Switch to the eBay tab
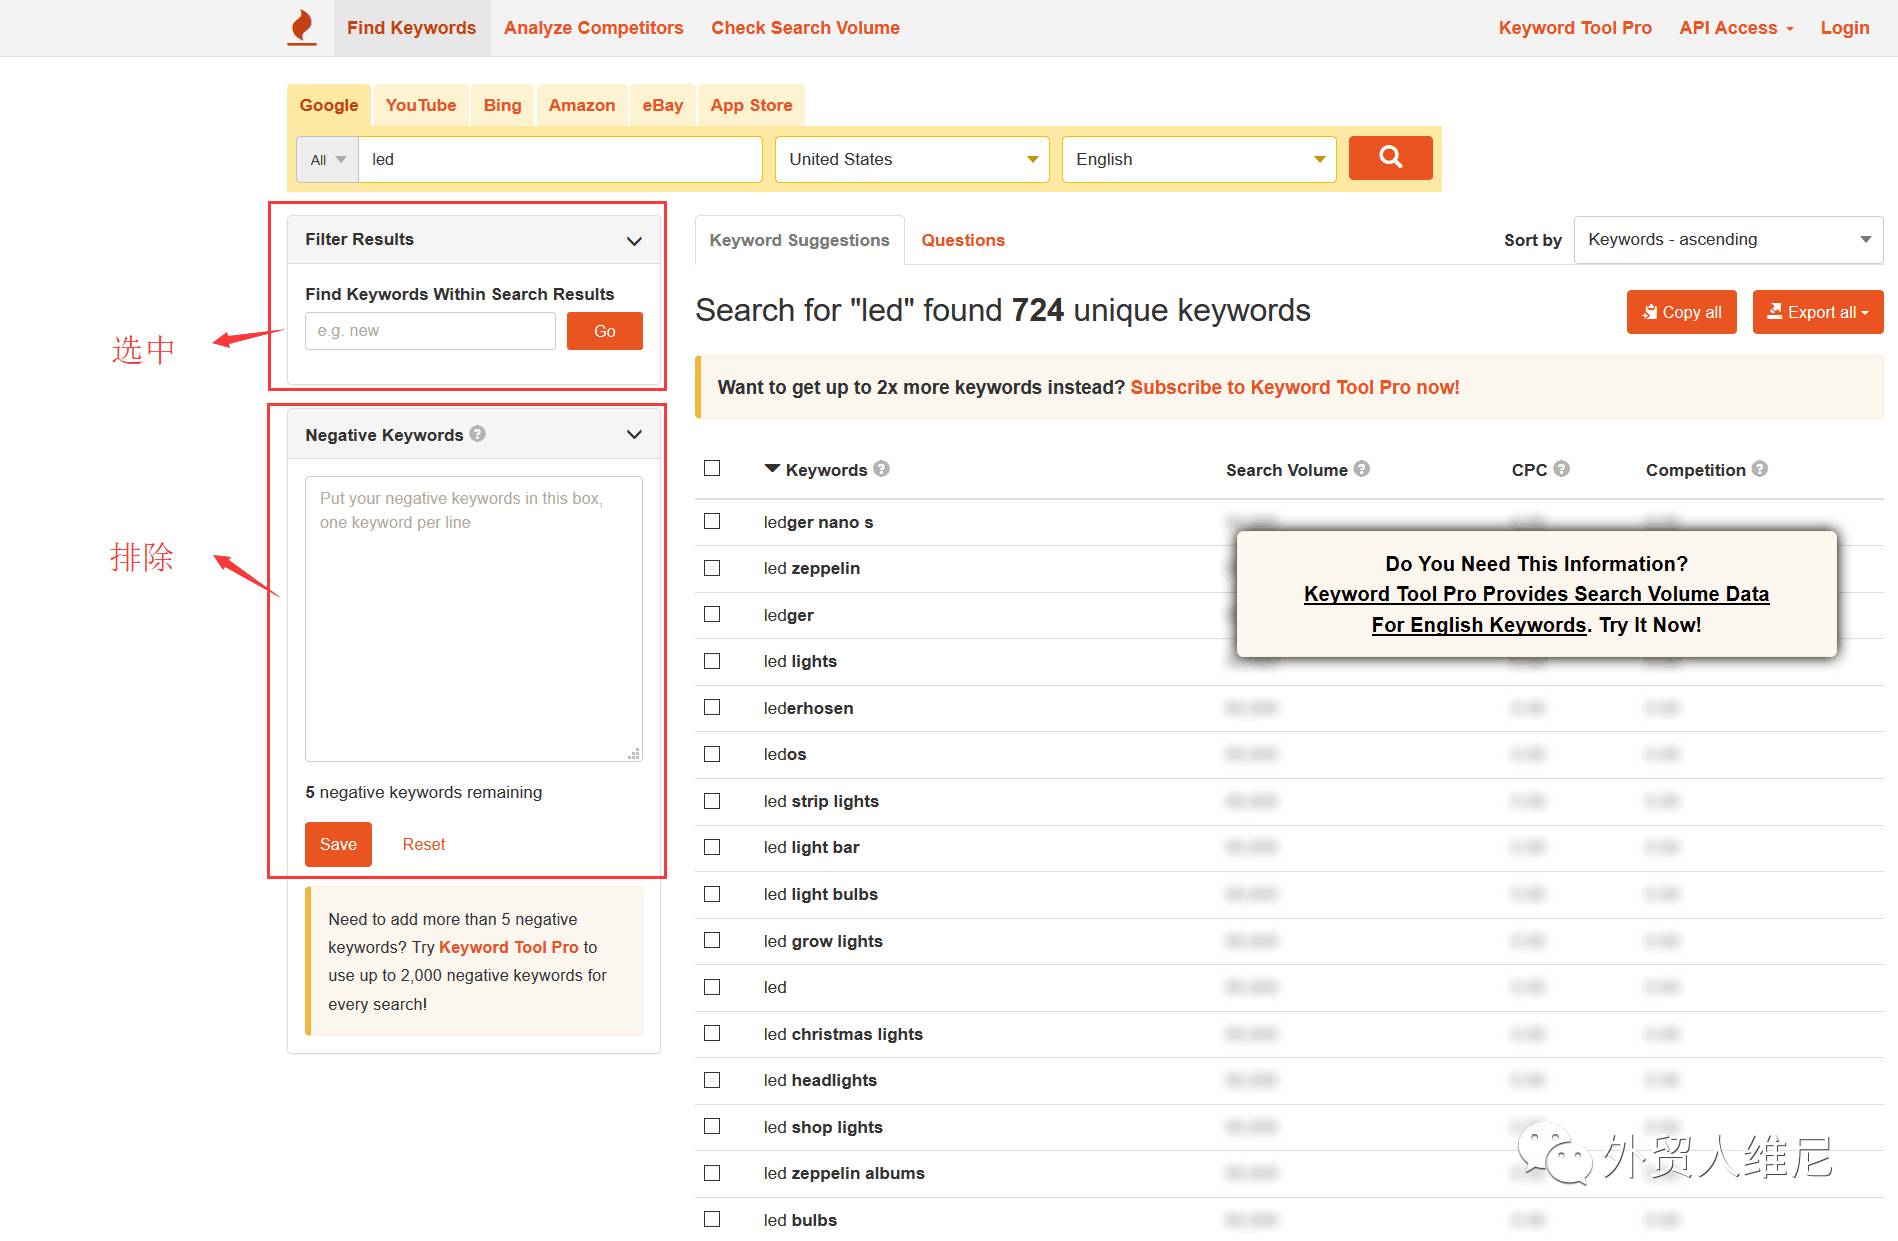 click(662, 105)
